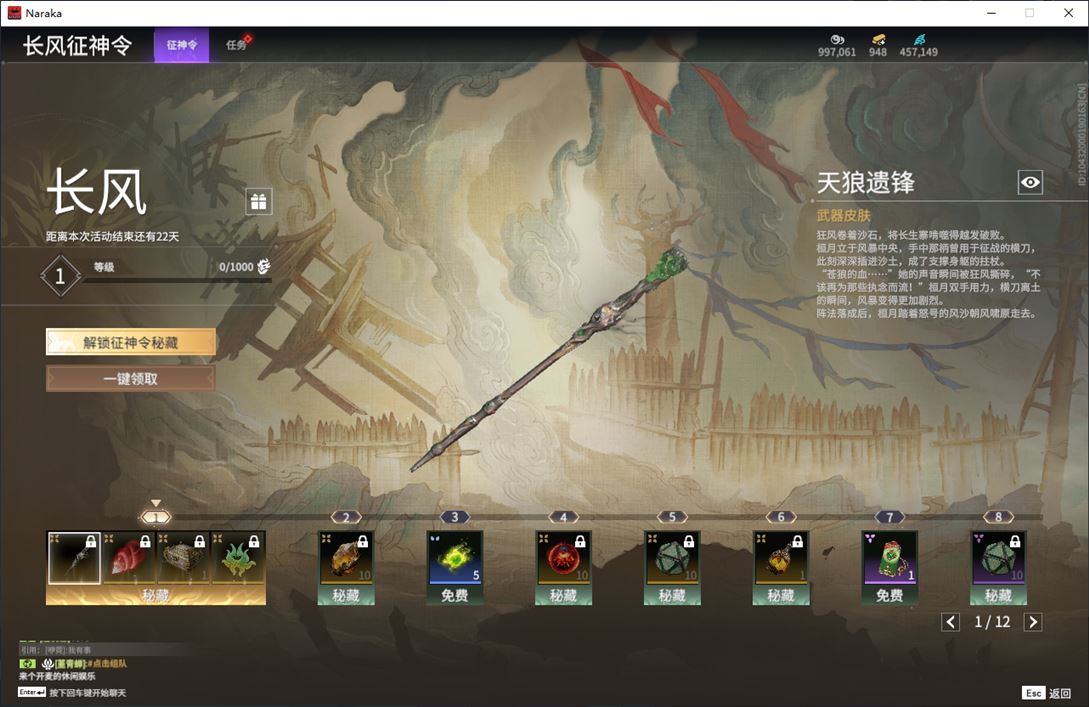Click level marker 5 on the track

(672, 517)
